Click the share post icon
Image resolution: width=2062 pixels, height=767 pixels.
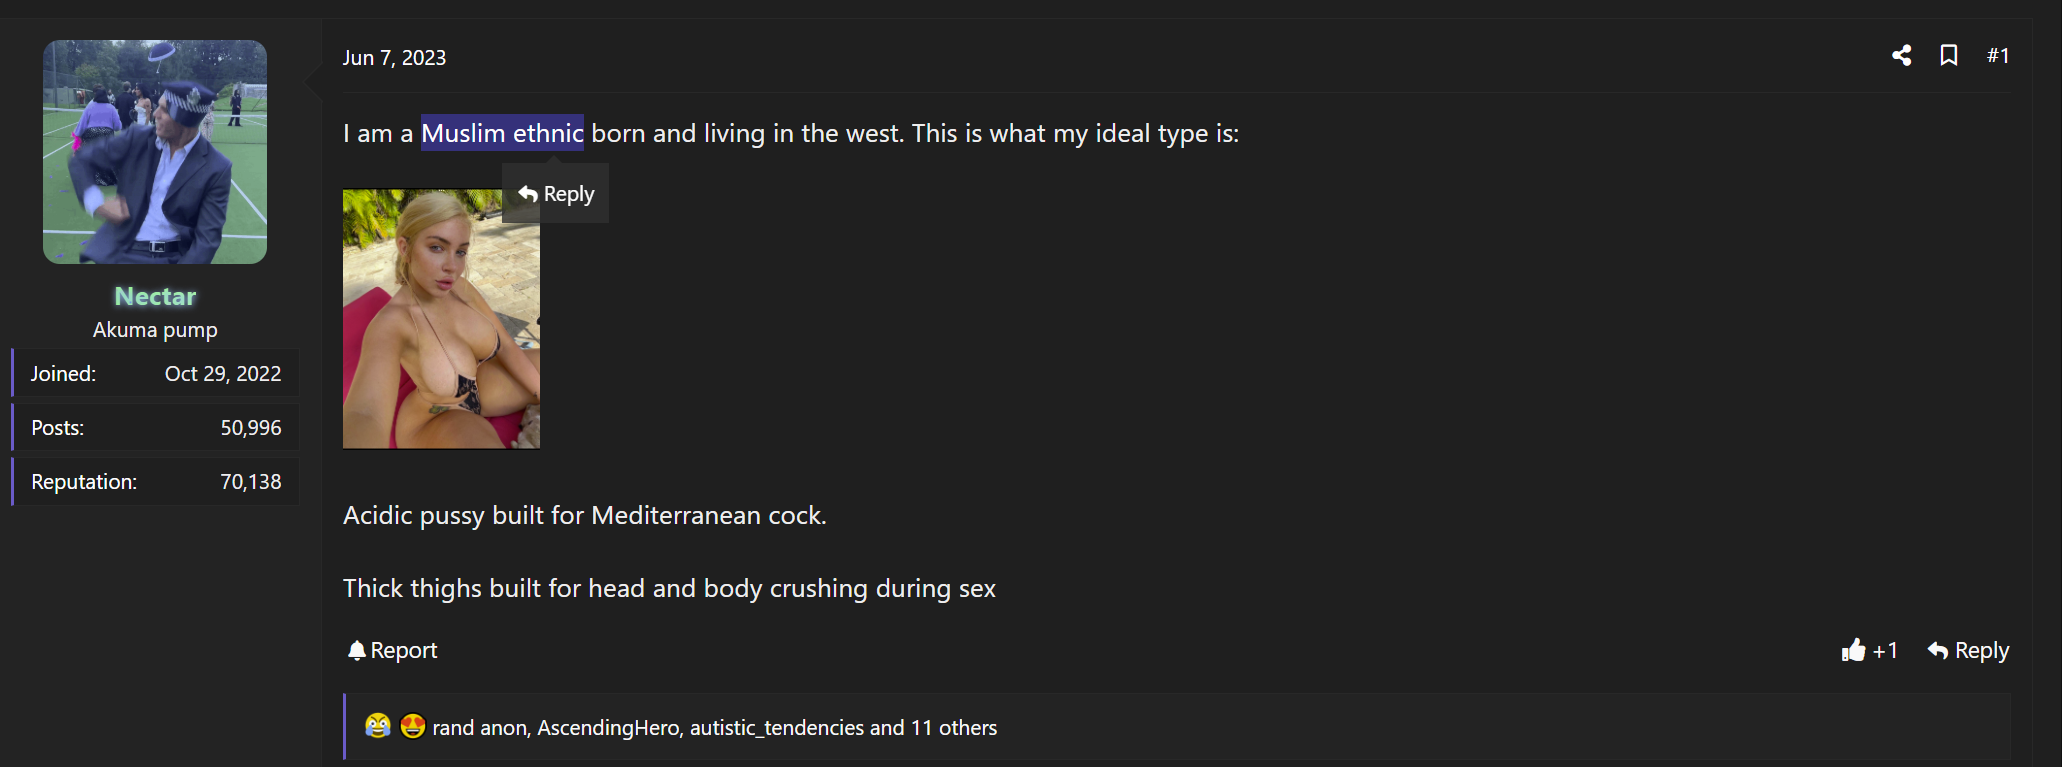pyautogui.click(x=1901, y=56)
